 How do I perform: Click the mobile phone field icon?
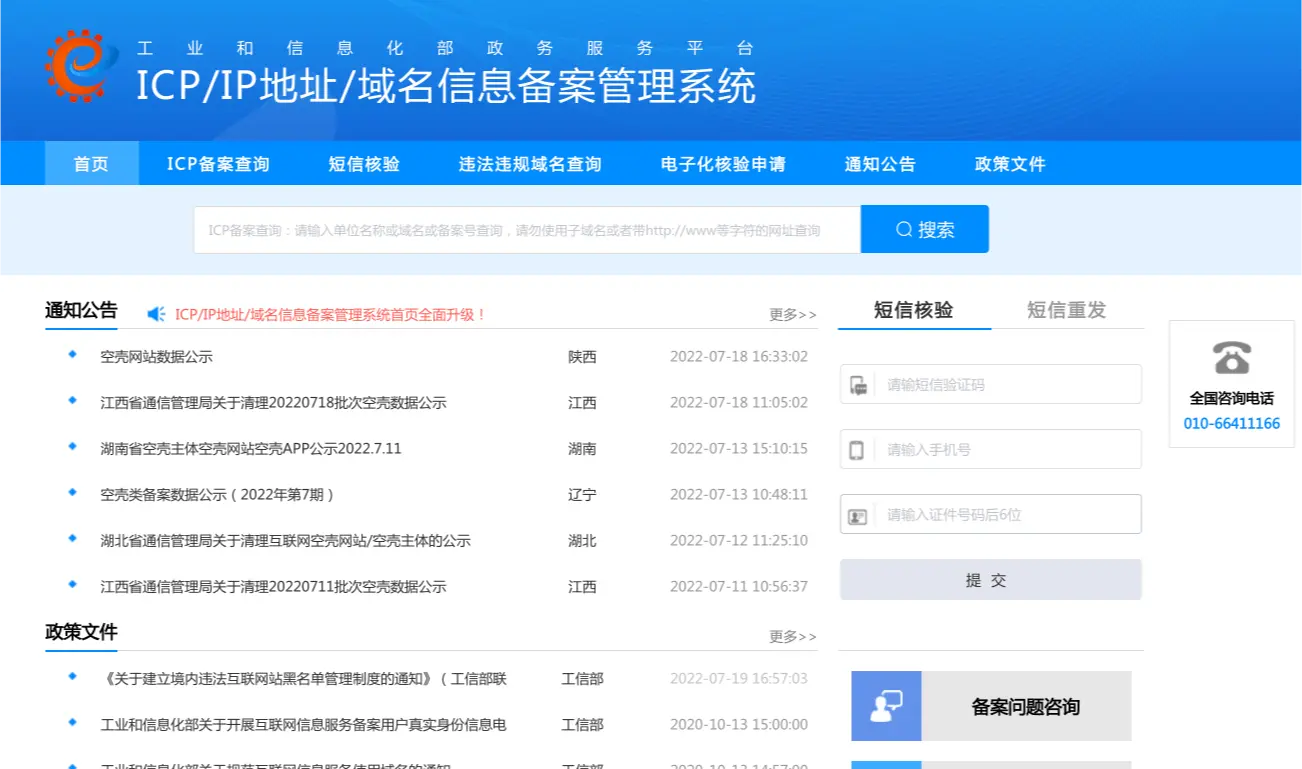pyautogui.click(x=857, y=450)
